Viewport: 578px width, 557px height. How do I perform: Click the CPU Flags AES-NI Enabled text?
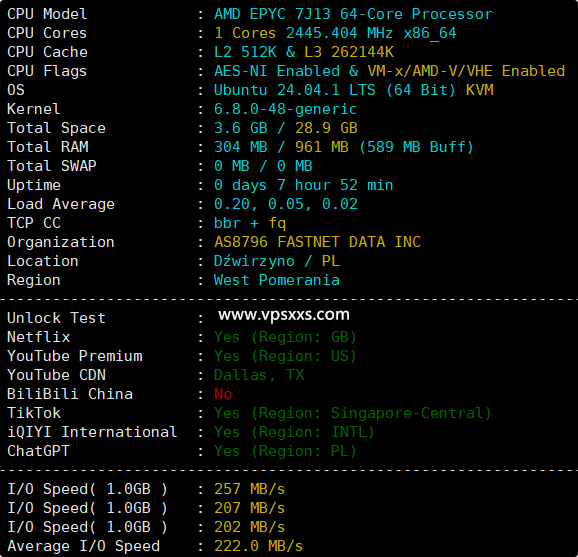click(x=276, y=71)
